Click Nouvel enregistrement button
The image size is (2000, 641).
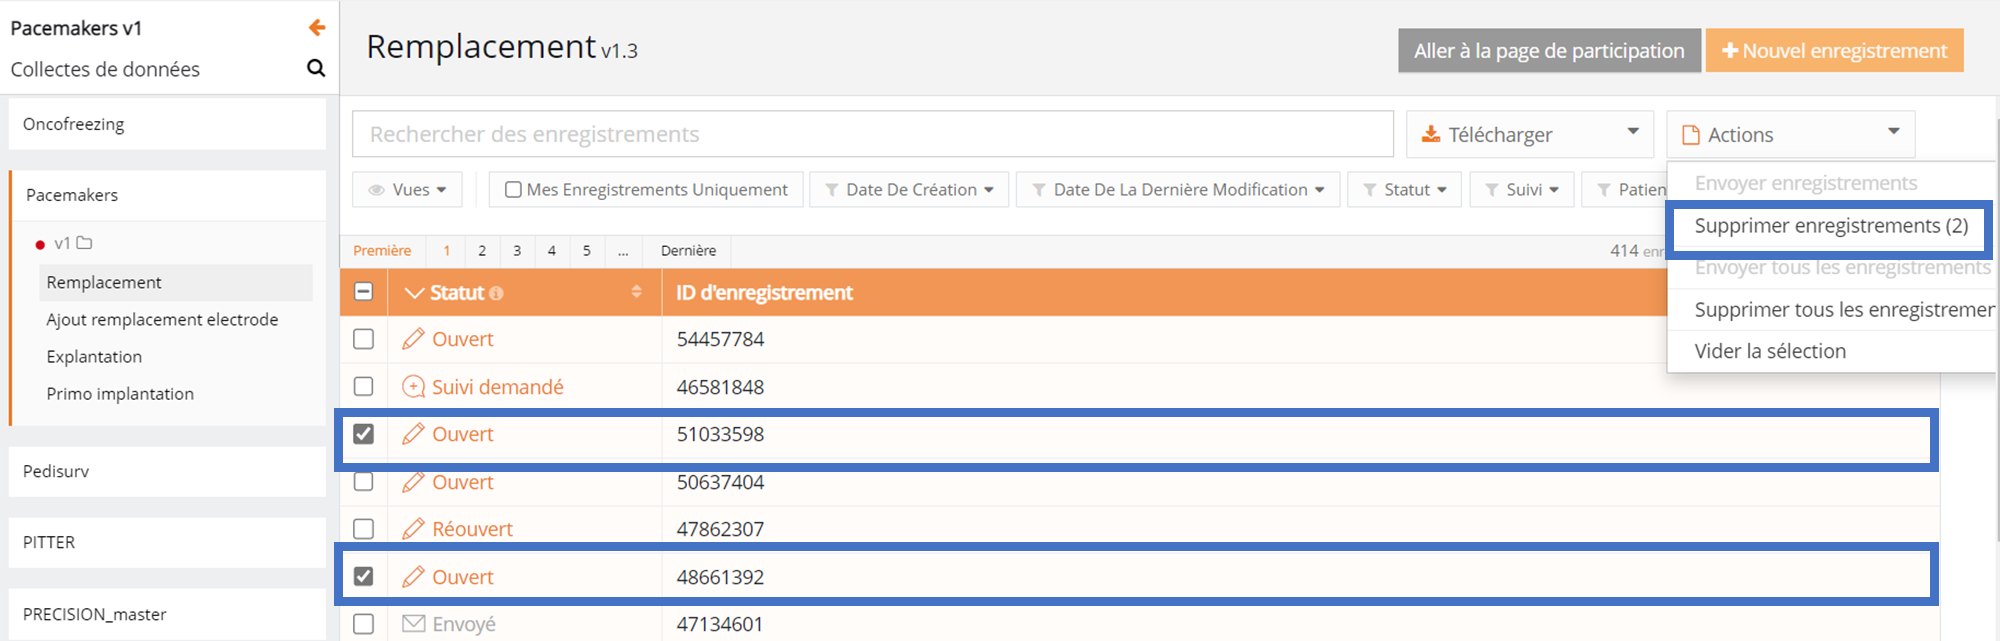[x=1834, y=51]
